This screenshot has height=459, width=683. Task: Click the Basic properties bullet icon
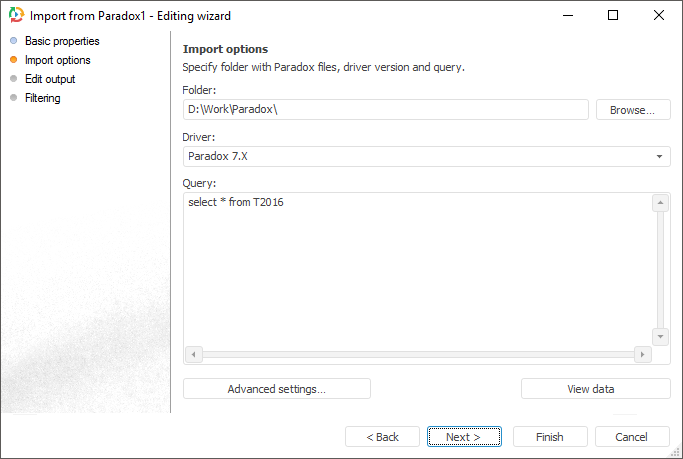pyautogui.click(x=13, y=41)
